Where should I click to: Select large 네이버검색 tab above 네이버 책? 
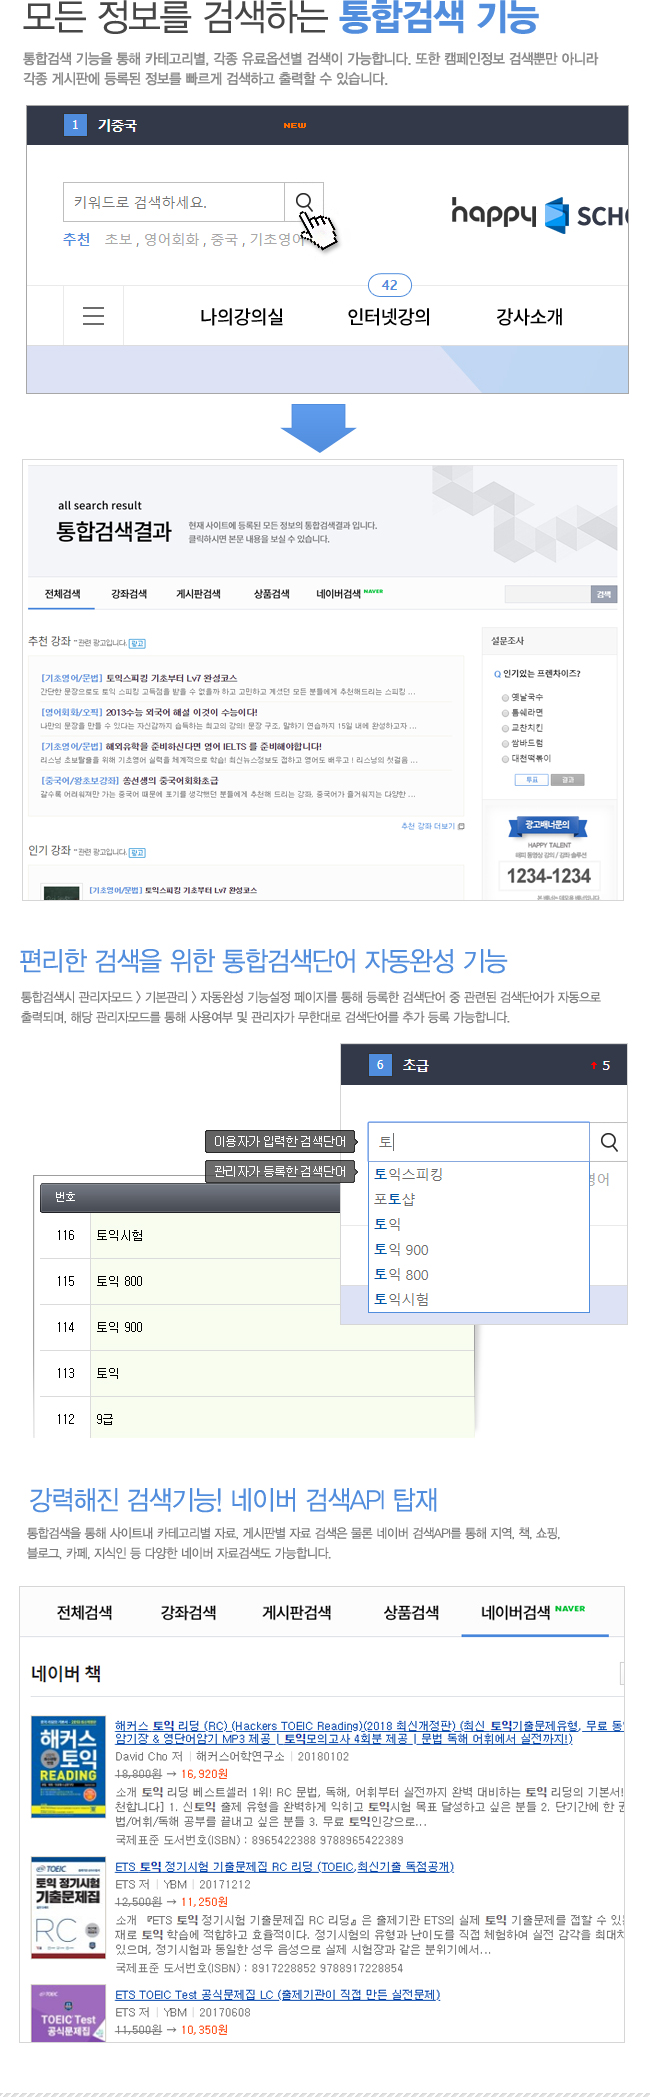click(533, 1612)
